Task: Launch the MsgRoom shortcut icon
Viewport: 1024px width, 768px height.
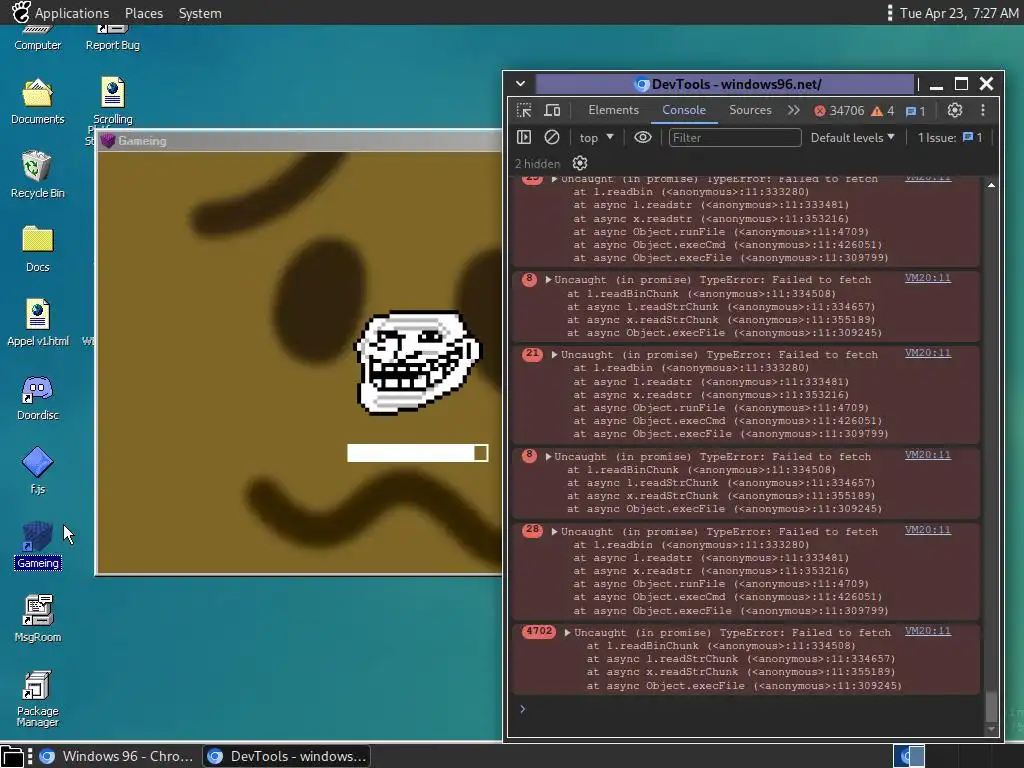Action: click(x=37, y=618)
